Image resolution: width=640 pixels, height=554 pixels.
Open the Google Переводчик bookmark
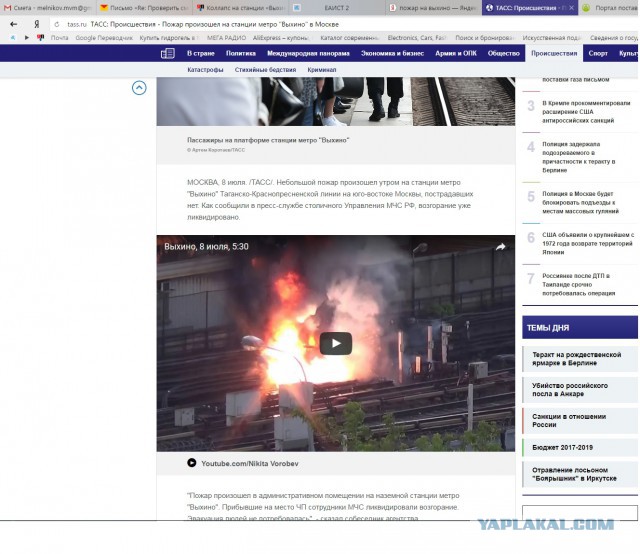coord(104,38)
